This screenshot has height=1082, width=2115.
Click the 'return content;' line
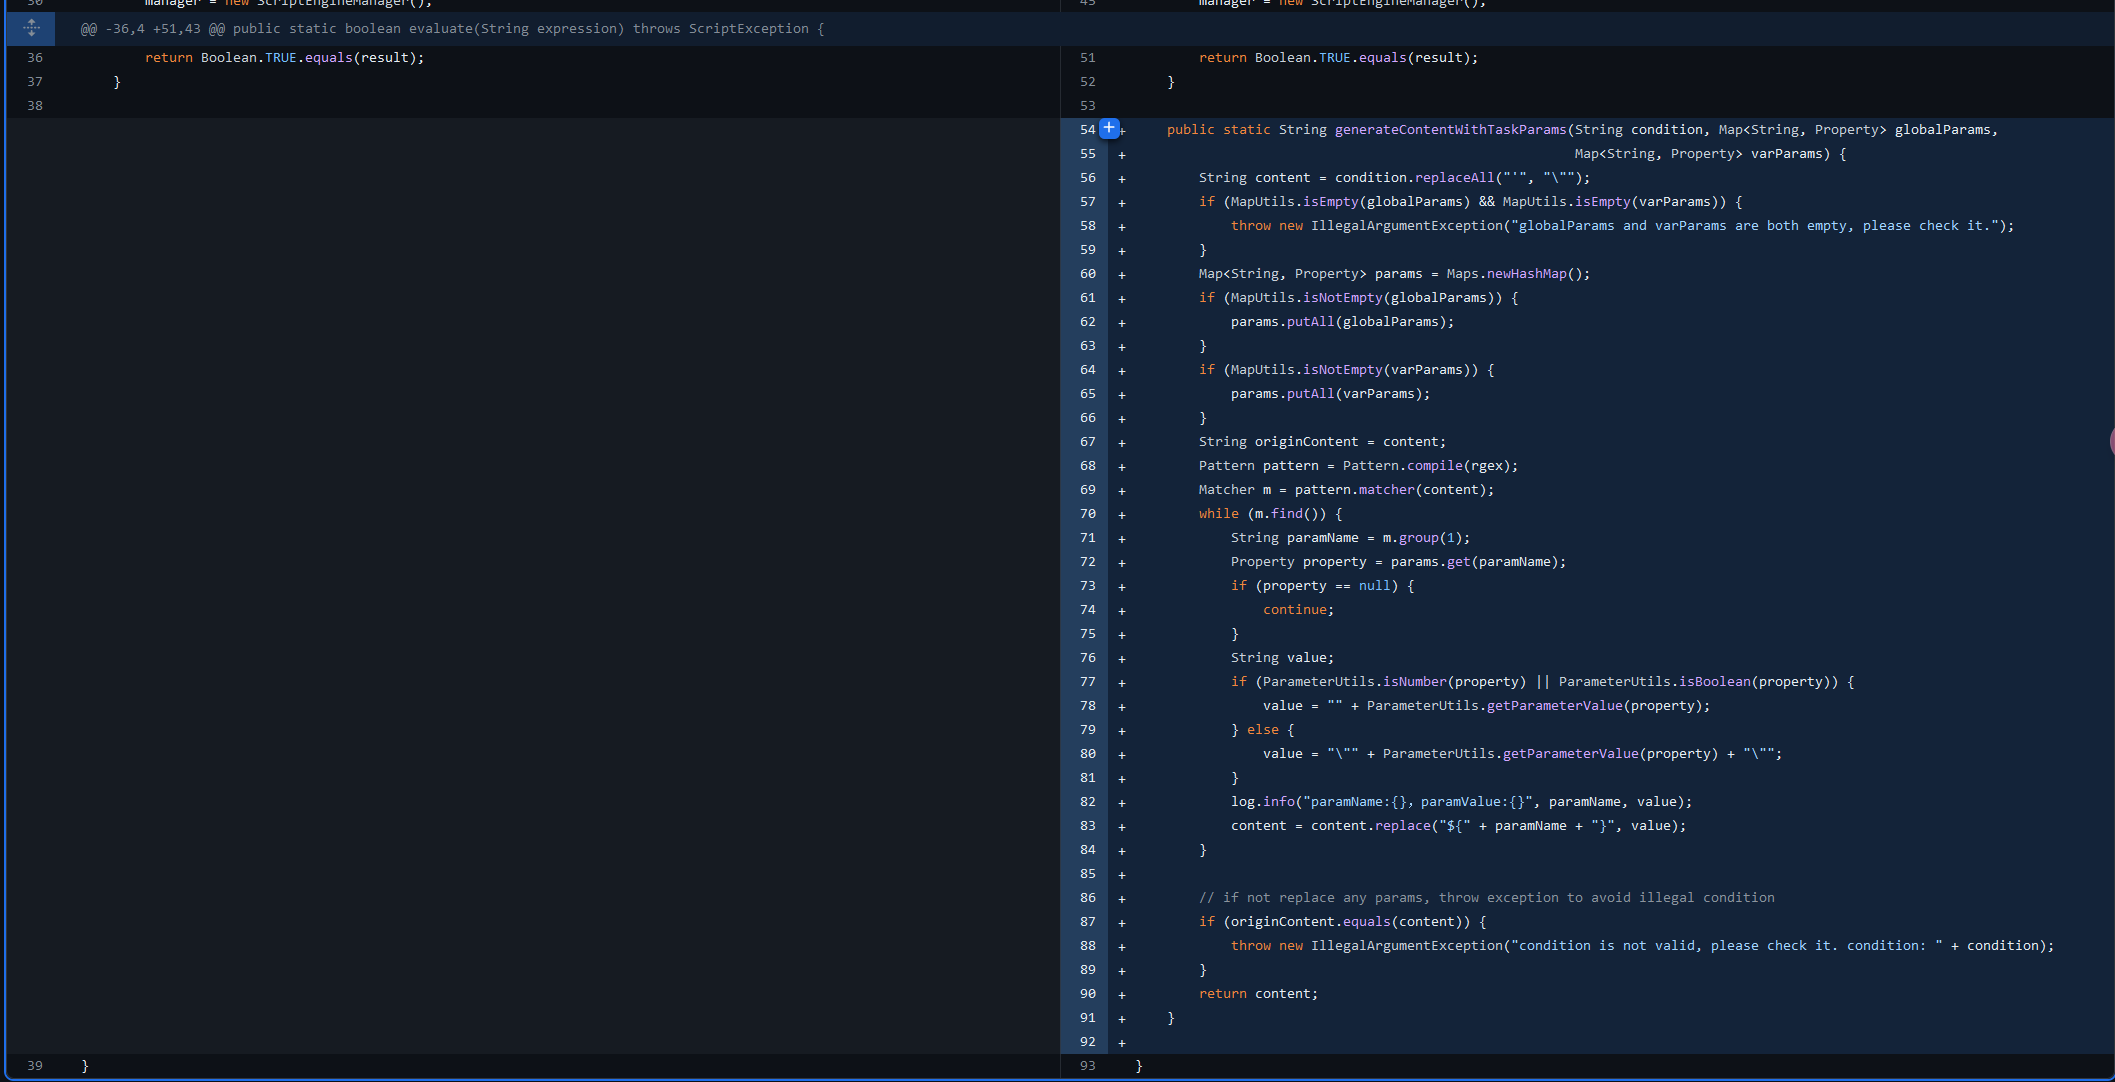1258,994
